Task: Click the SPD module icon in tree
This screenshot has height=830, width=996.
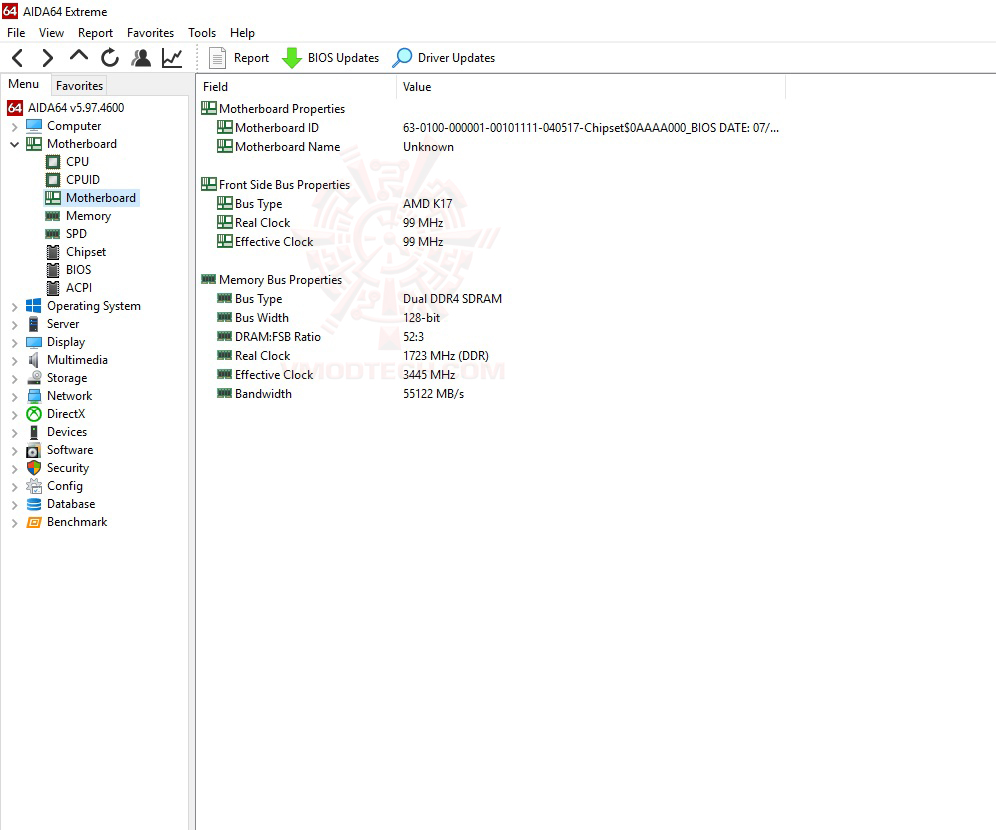Action: 53,234
